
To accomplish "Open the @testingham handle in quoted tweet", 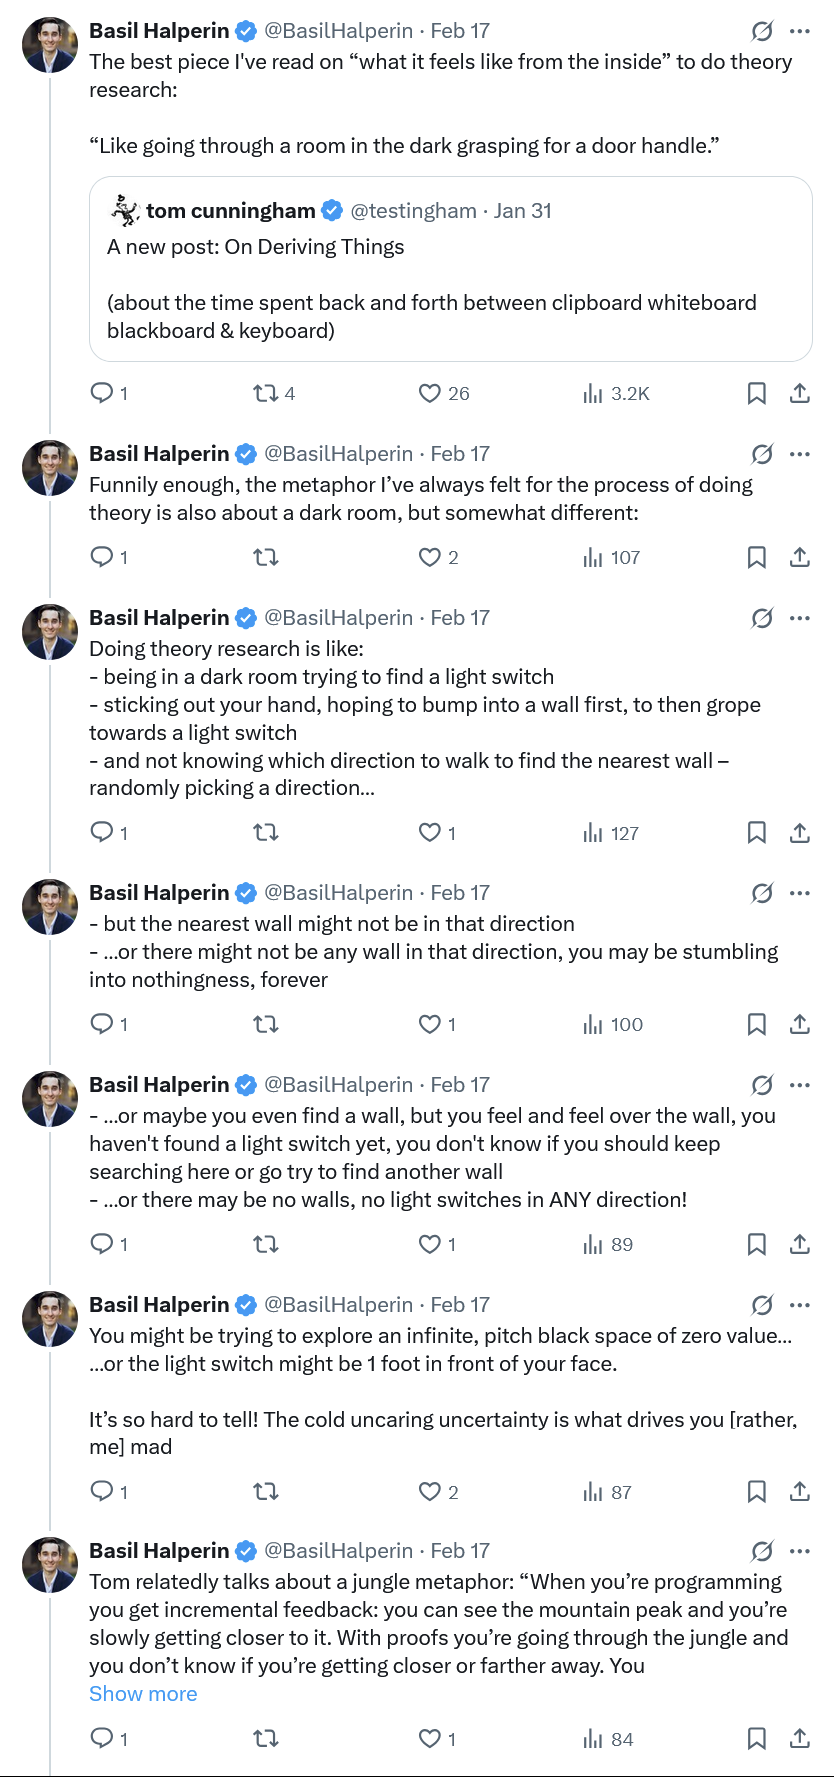I will pos(413,211).
